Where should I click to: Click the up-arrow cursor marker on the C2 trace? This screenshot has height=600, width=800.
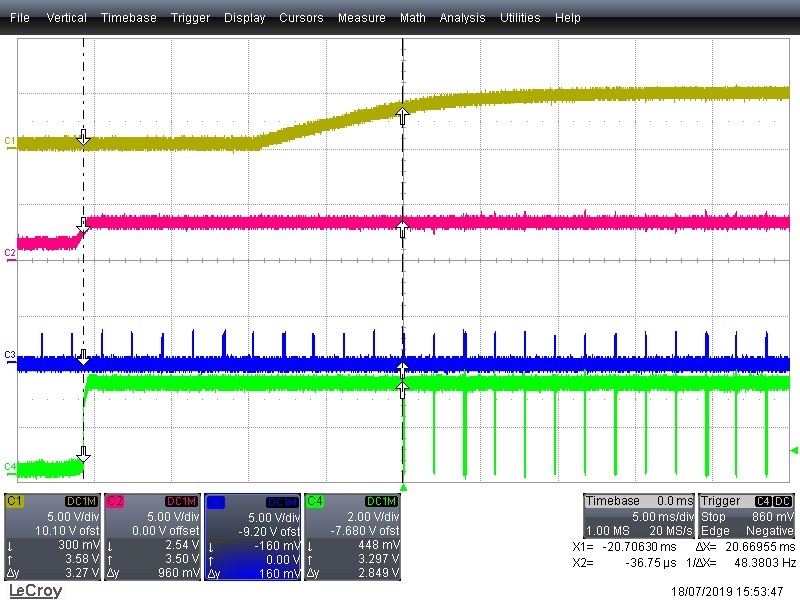[403, 229]
